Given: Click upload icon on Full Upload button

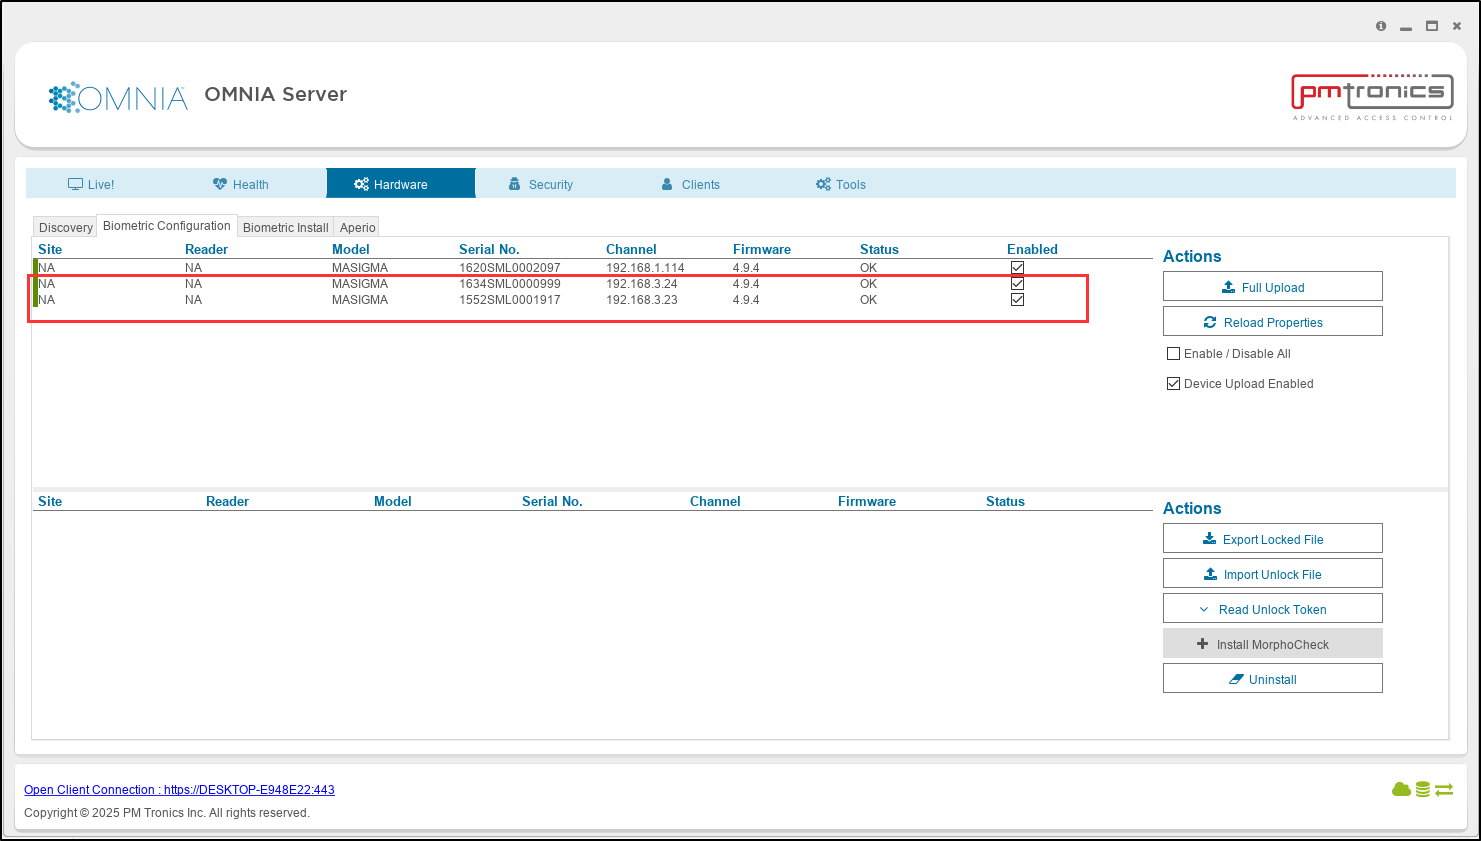Looking at the screenshot, I should (1228, 287).
